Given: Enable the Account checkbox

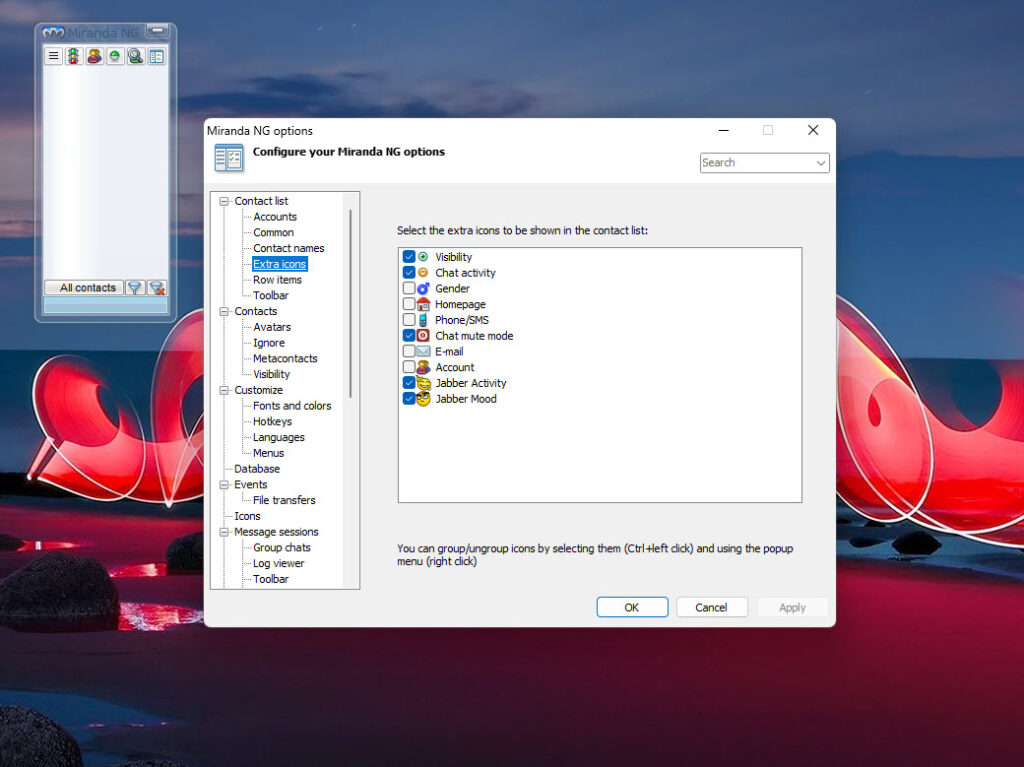Looking at the screenshot, I should click(409, 367).
